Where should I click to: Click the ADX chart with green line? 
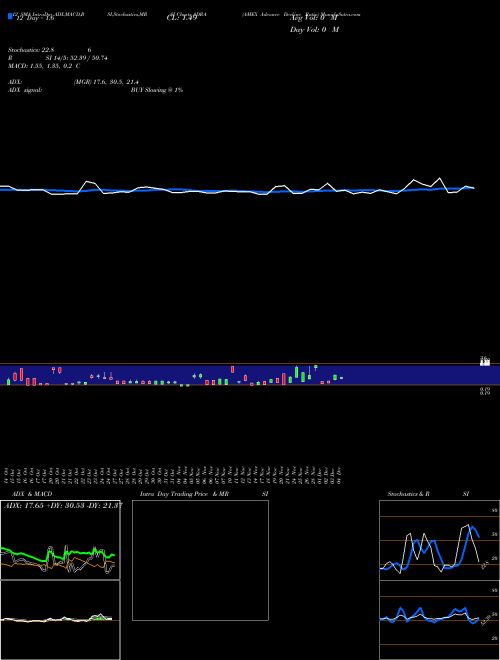tap(60, 540)
